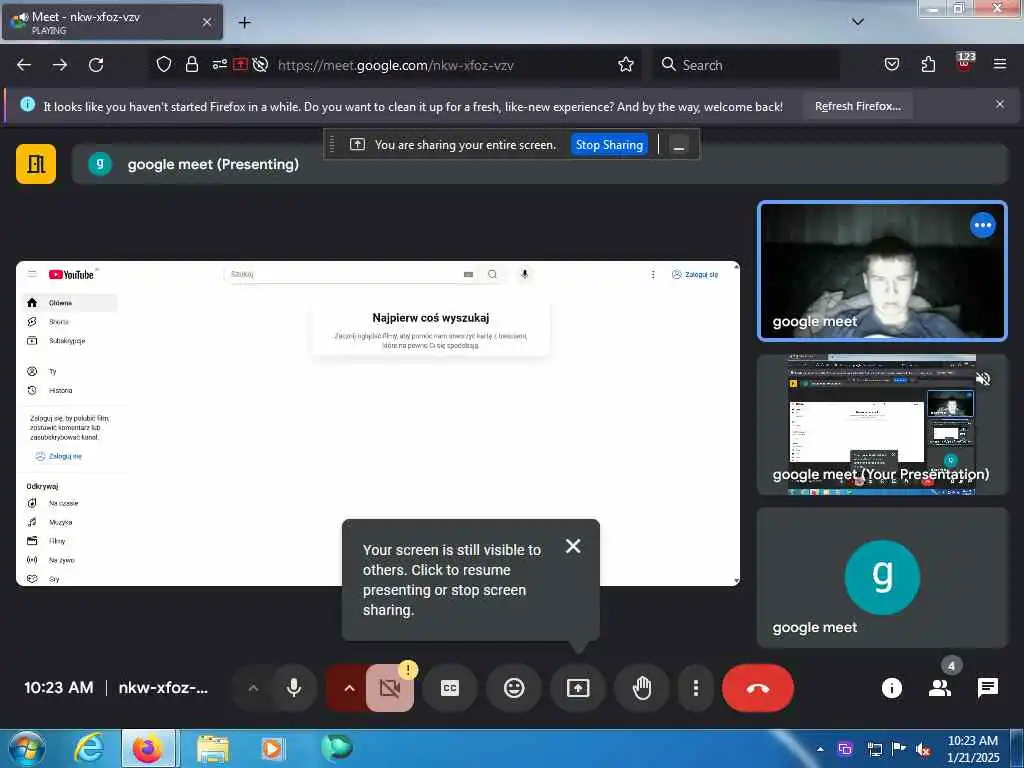The image size is (1024, 768).
Task: Open the in-call chat panel
Action: pyautogui.click(x=987, y=688)
